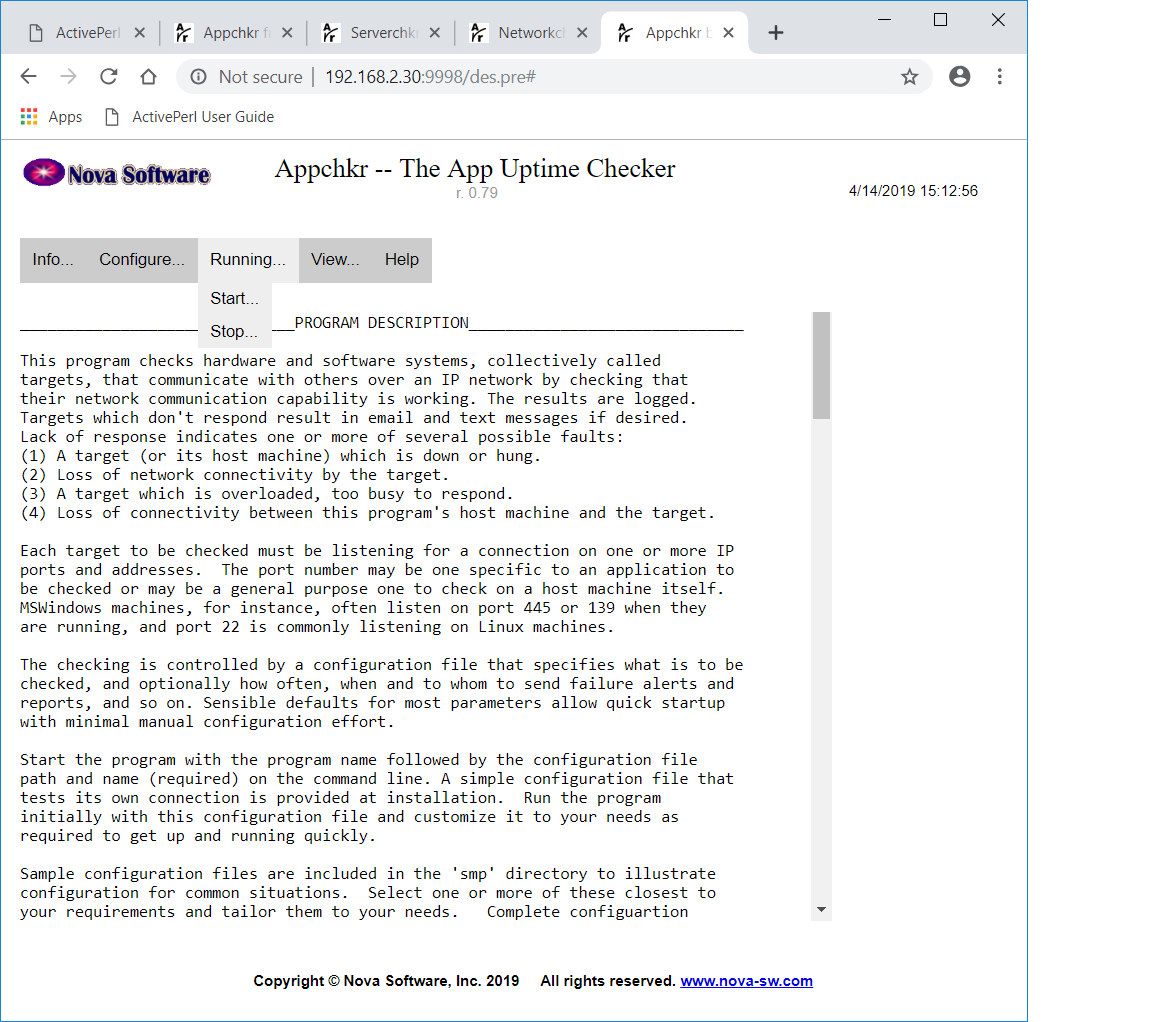Viewport: 1152px width, 1022px height.
Task: Open the View... menu
Action: (x=335, y=259)
